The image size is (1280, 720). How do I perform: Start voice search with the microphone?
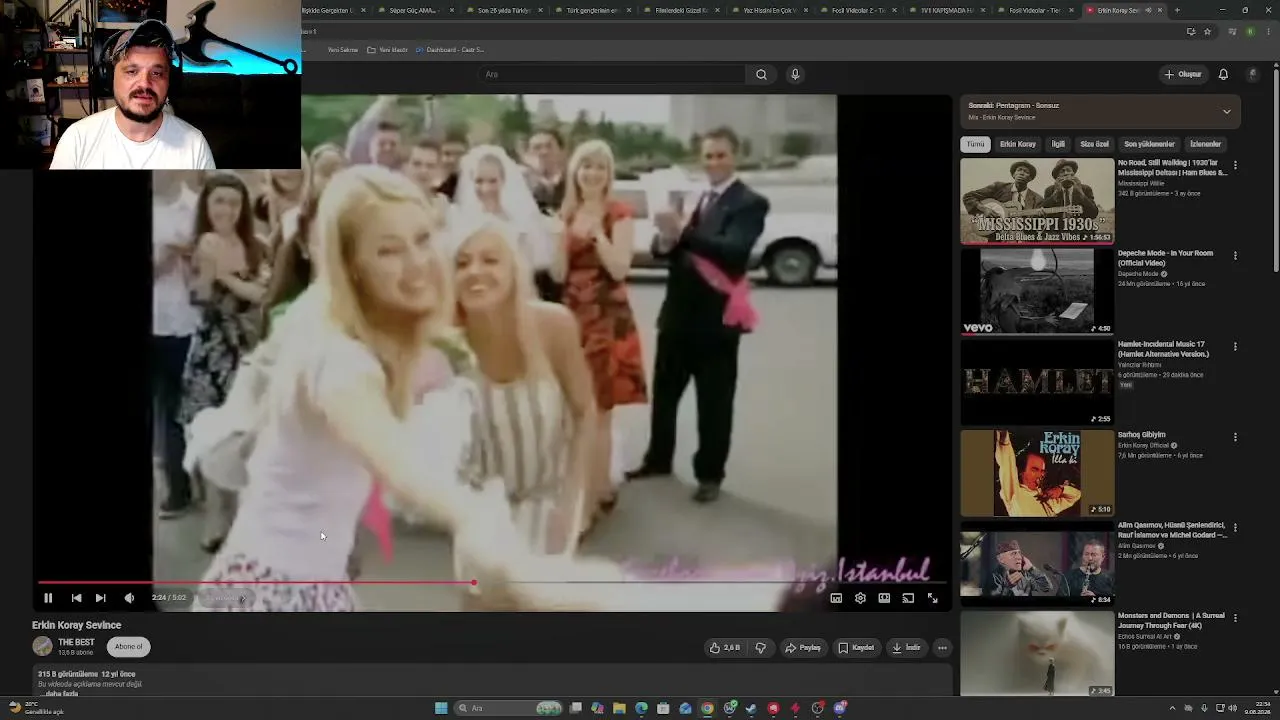tap(795, 74)
